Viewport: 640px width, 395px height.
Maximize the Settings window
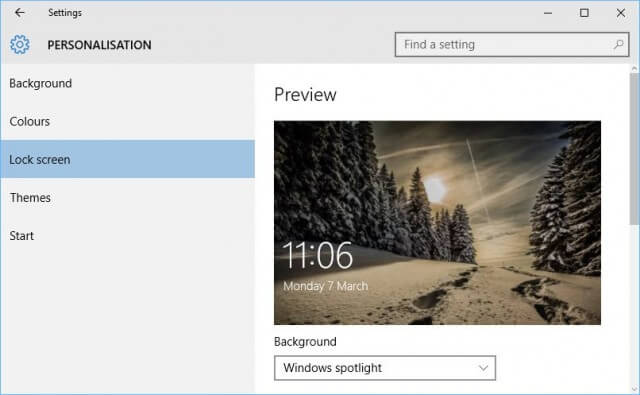point(584,13)
